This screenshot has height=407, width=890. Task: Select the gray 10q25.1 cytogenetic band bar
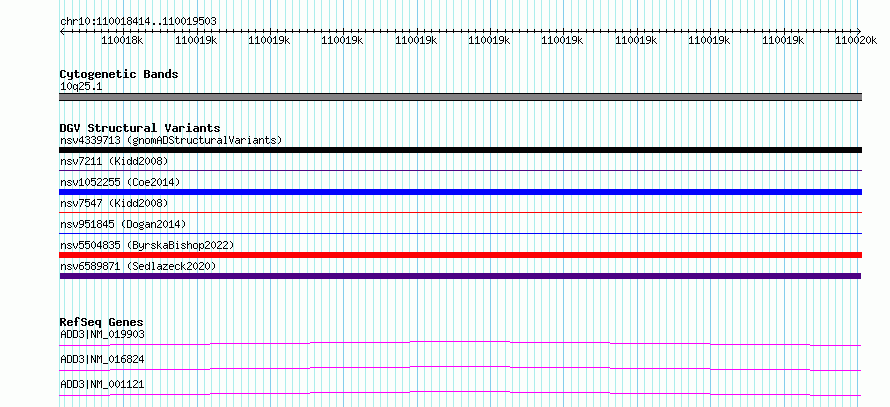(x=460, y=97)
